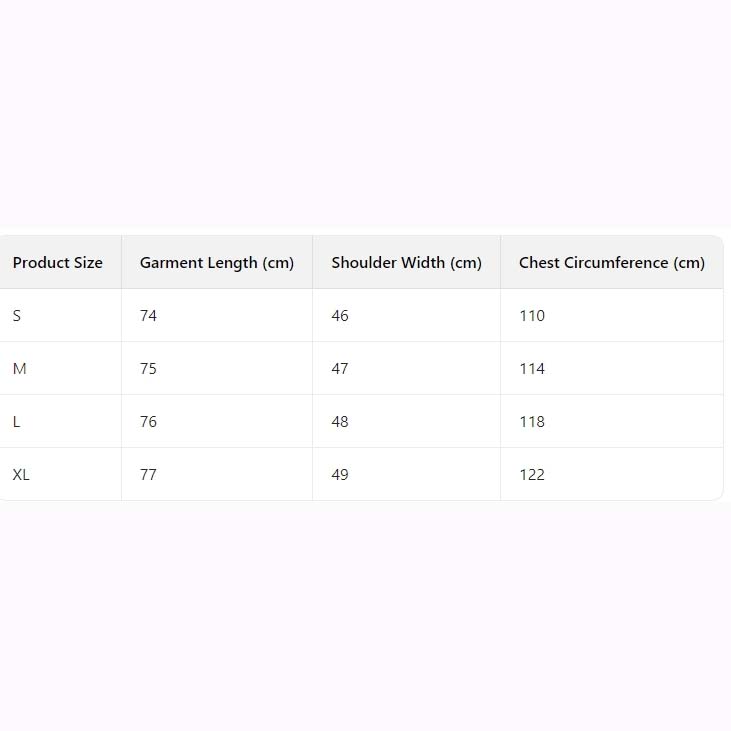
Task: Select the S size cell
Action: click(17, 316)
